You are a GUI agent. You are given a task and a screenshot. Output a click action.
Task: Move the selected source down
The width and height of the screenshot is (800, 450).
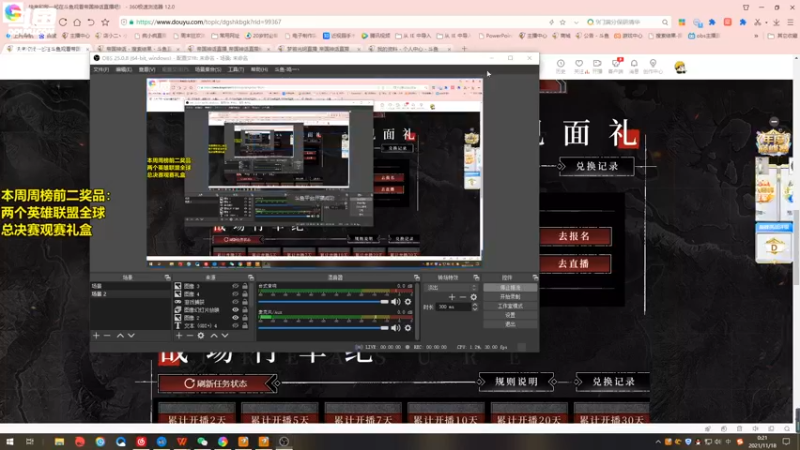225,336
